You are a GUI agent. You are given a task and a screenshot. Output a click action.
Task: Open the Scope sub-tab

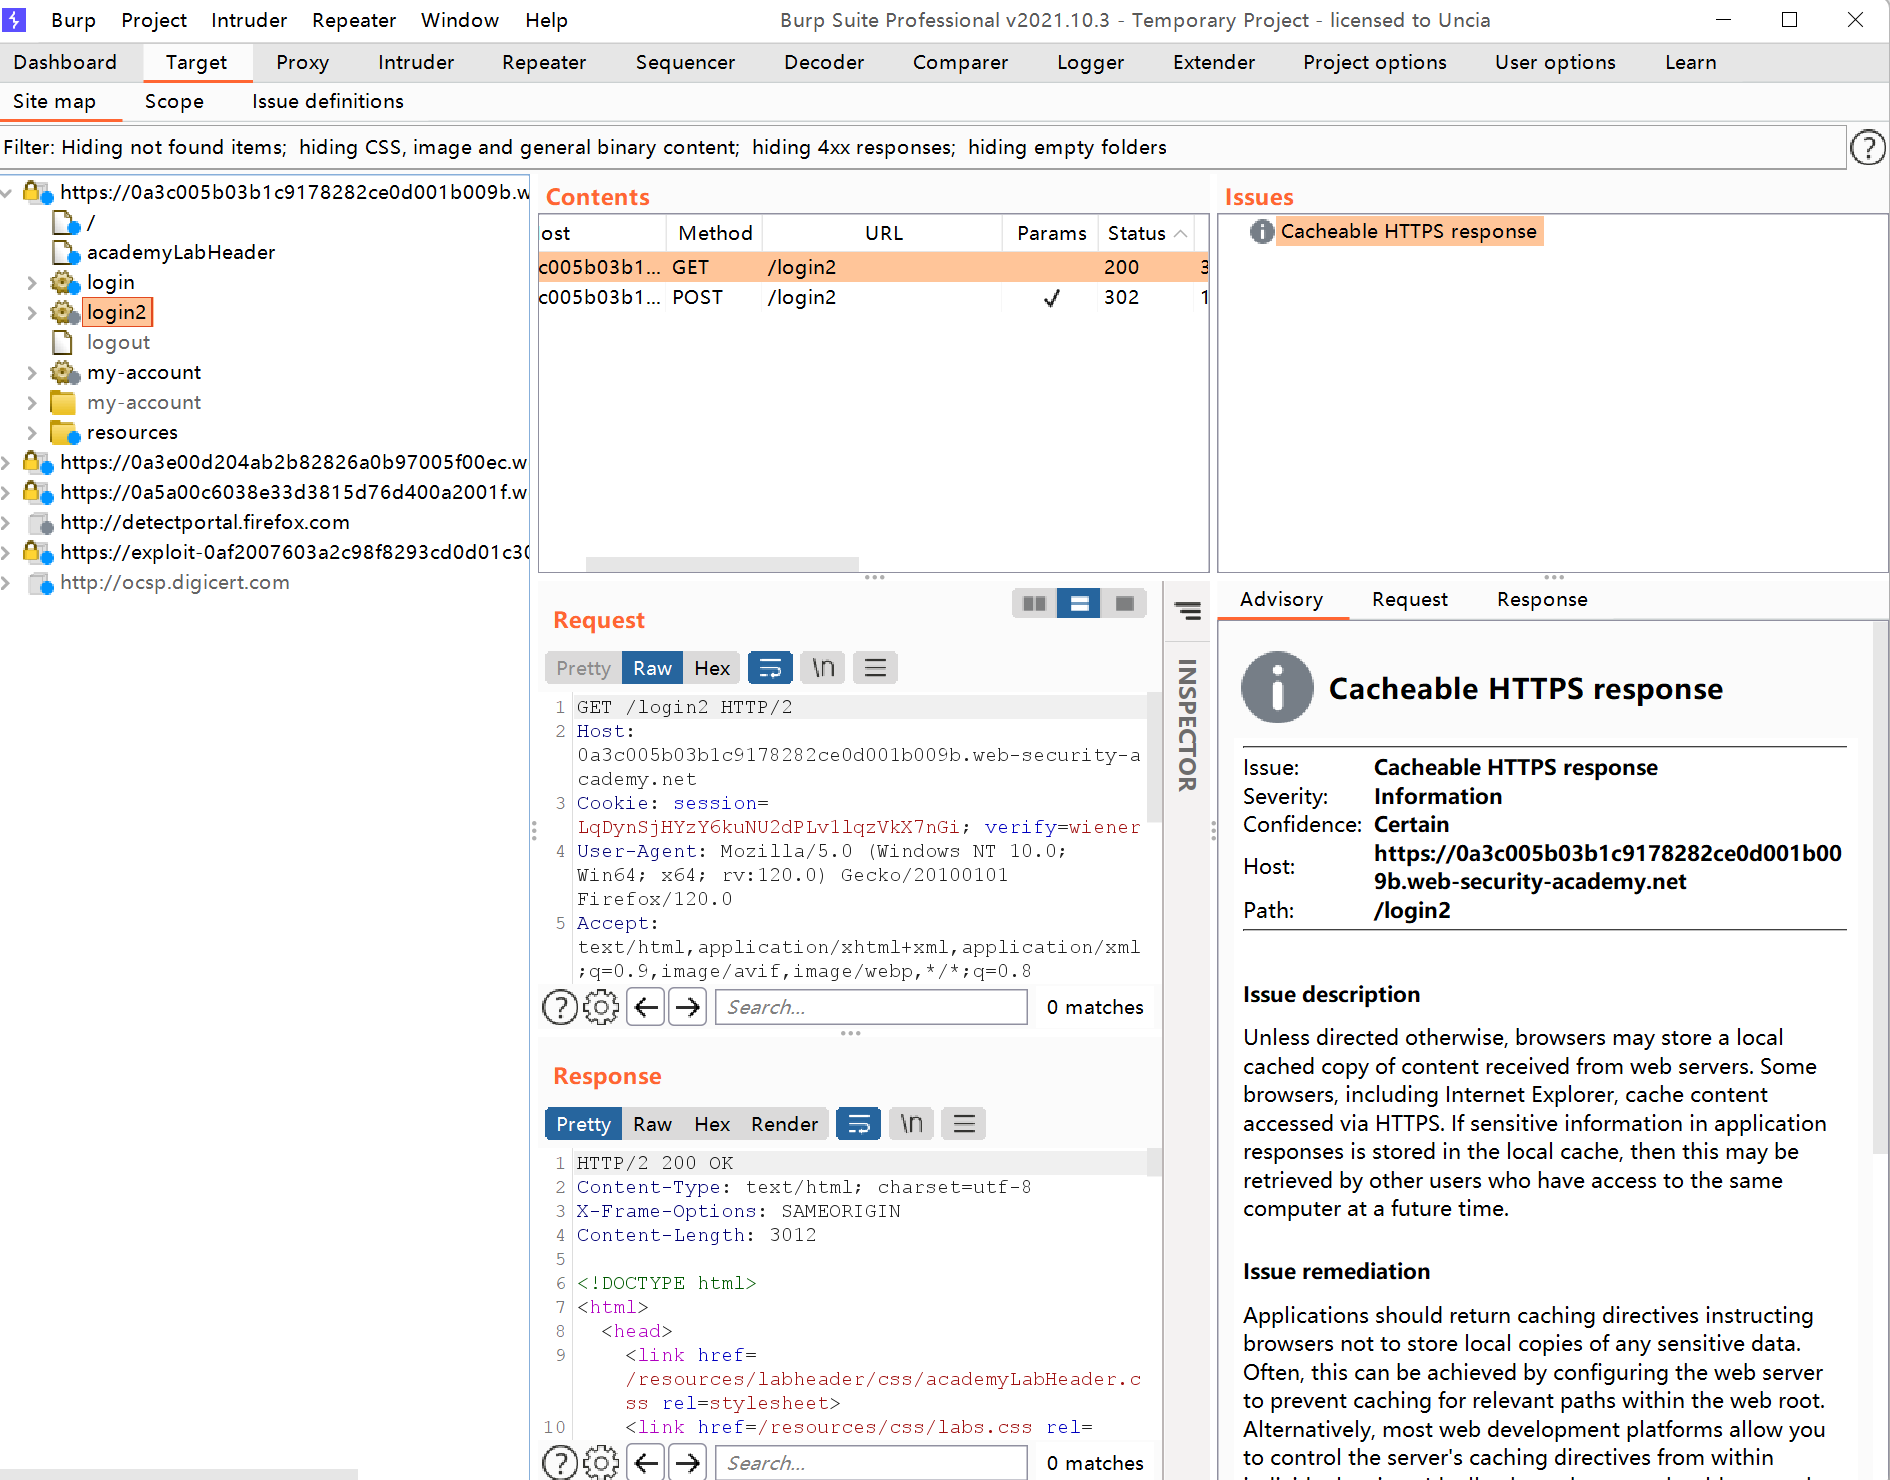[x=174, y=101]
